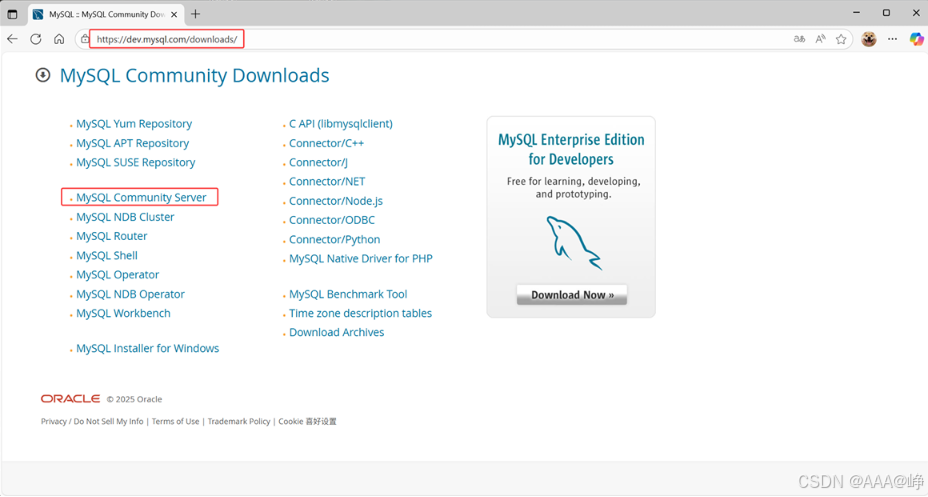Screen dimensions: 928x497
Task: Open MySQL Yum Repository link
Action: coord(134,124)
